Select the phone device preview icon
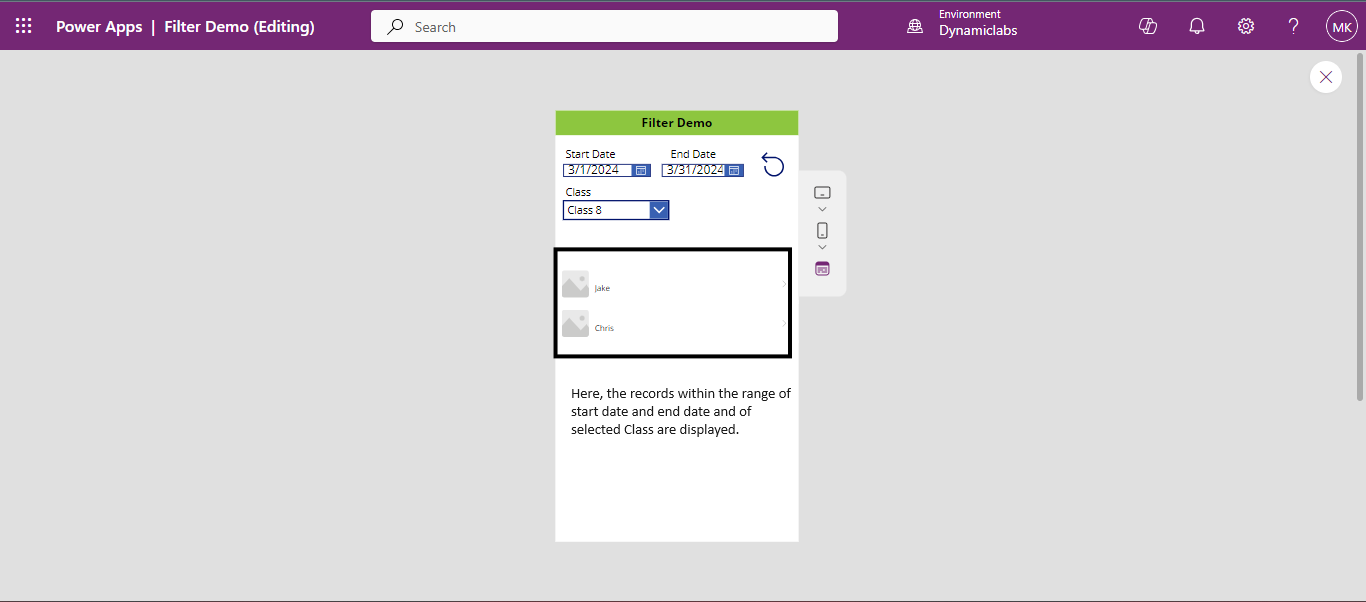 pos(822,230)
